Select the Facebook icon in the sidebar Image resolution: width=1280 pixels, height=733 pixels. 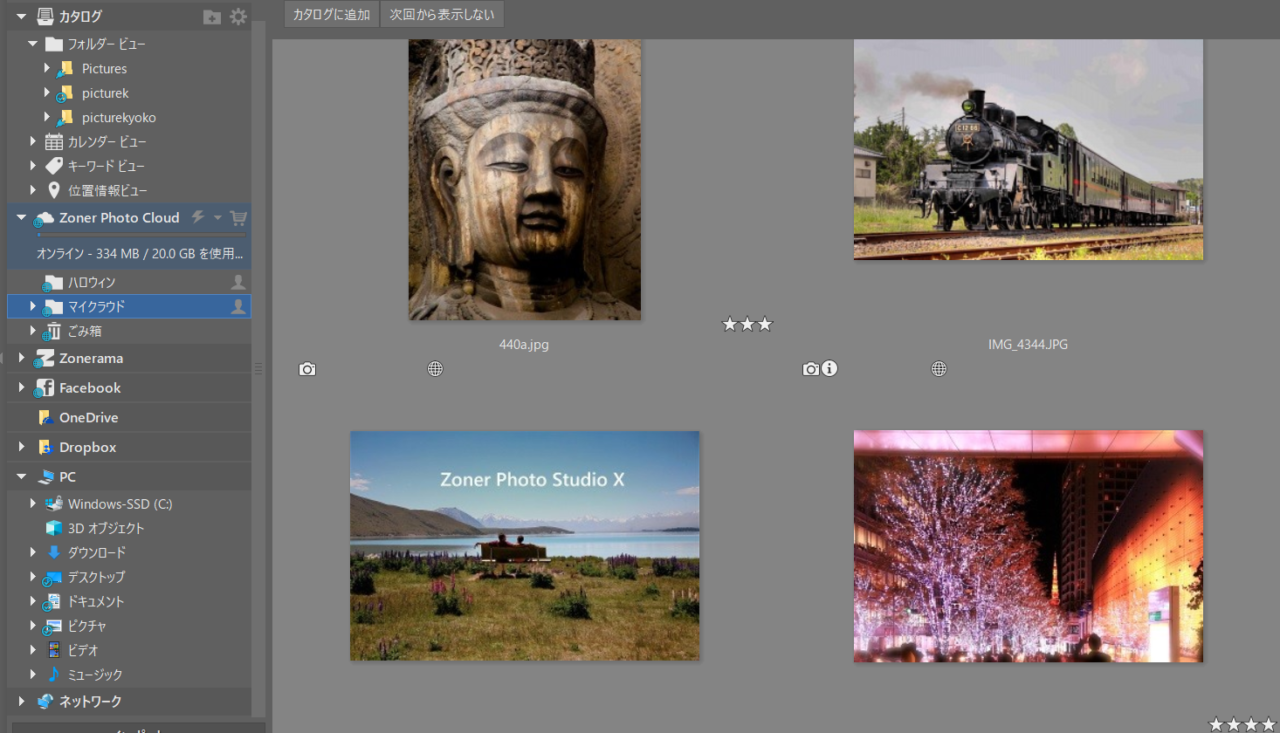[44, 388]
